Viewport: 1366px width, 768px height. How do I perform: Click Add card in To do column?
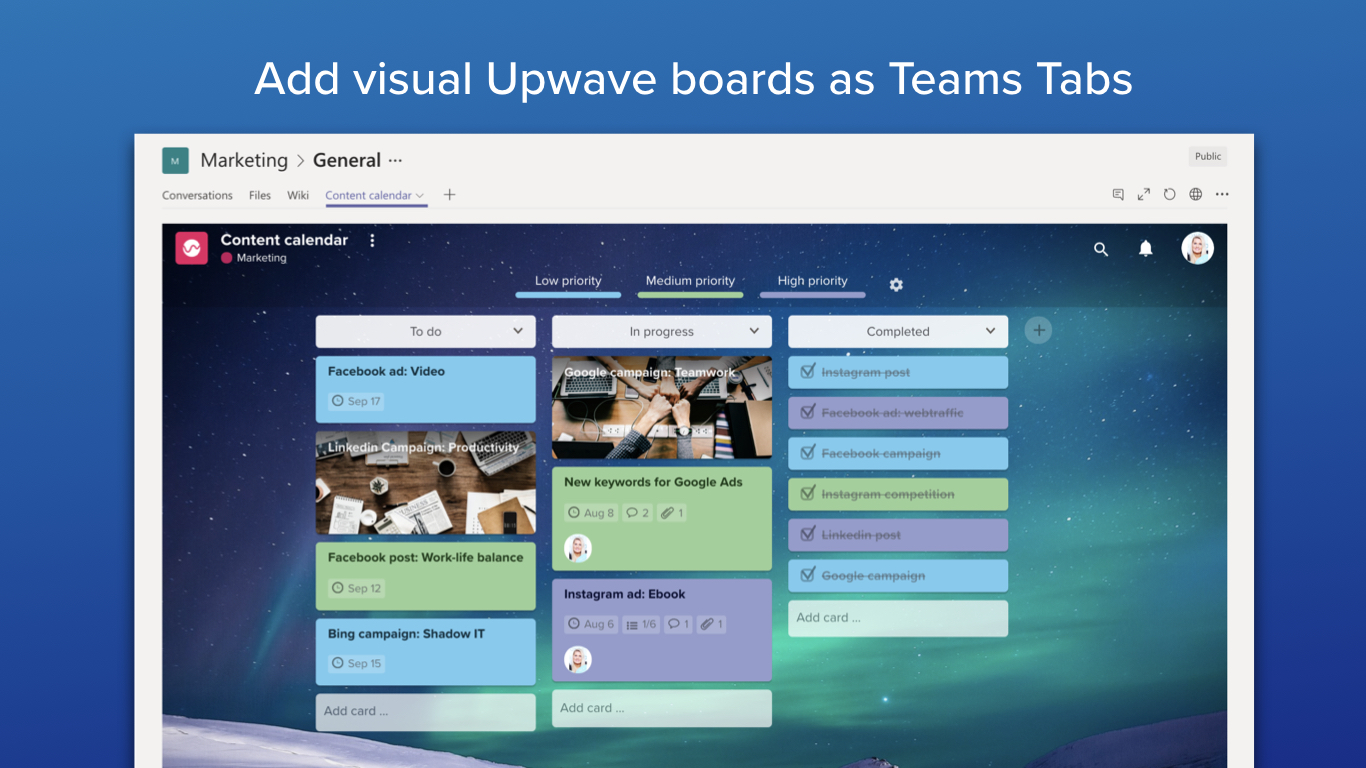coord(426,711)
